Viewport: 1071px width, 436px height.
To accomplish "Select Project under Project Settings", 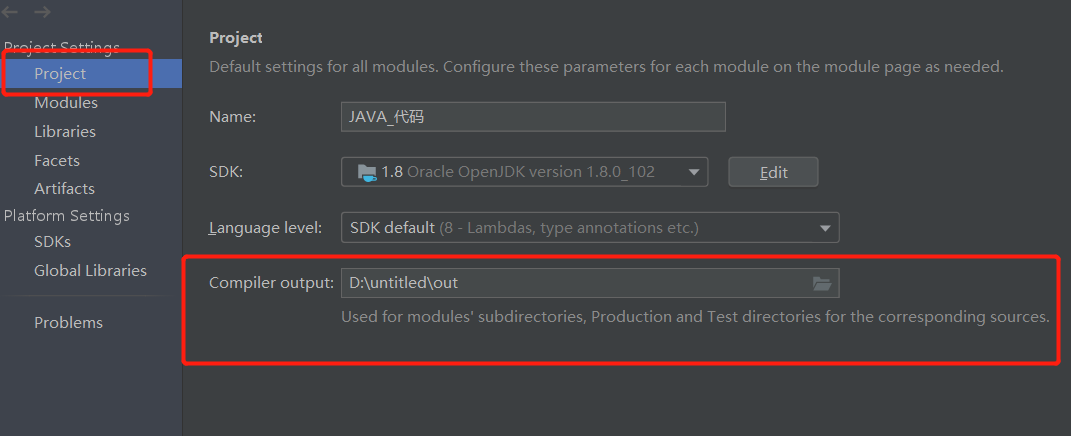I will point(60,74).
